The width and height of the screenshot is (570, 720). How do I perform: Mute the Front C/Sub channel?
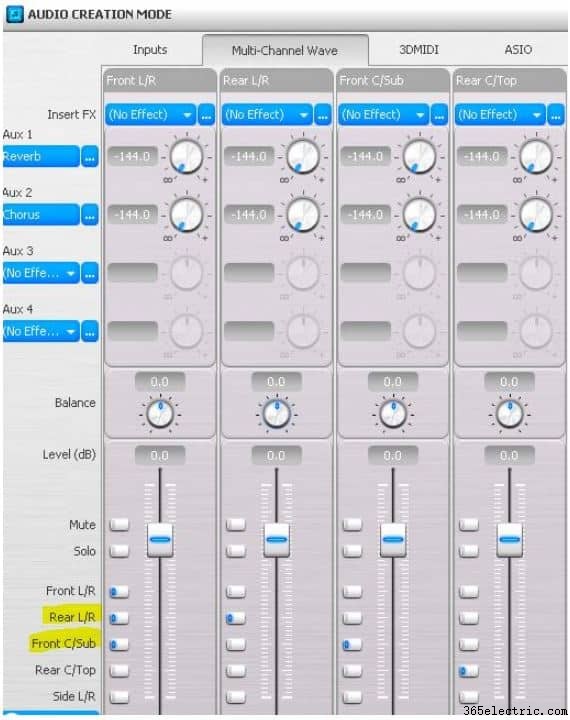352,525
